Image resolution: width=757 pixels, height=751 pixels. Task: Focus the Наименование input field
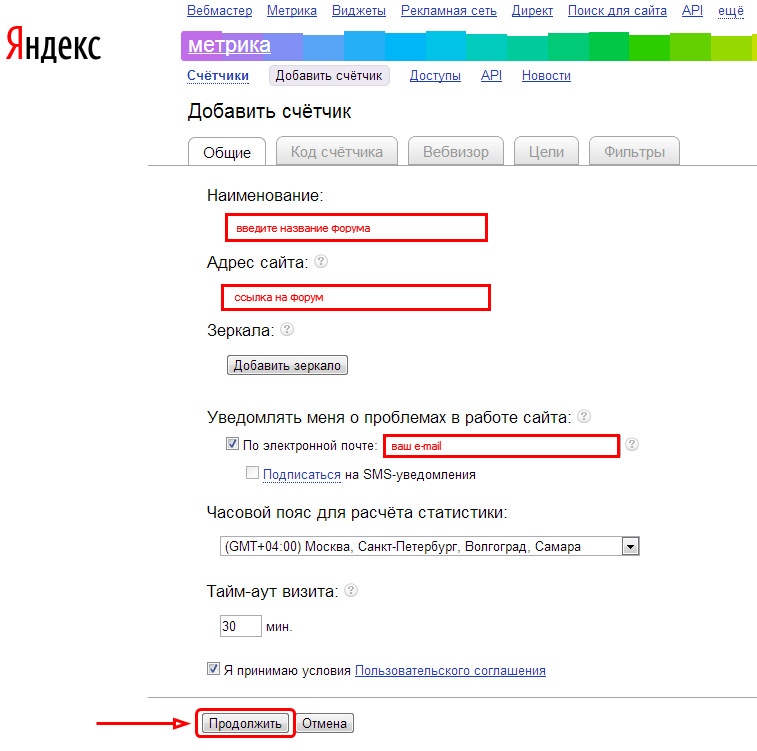356,228
